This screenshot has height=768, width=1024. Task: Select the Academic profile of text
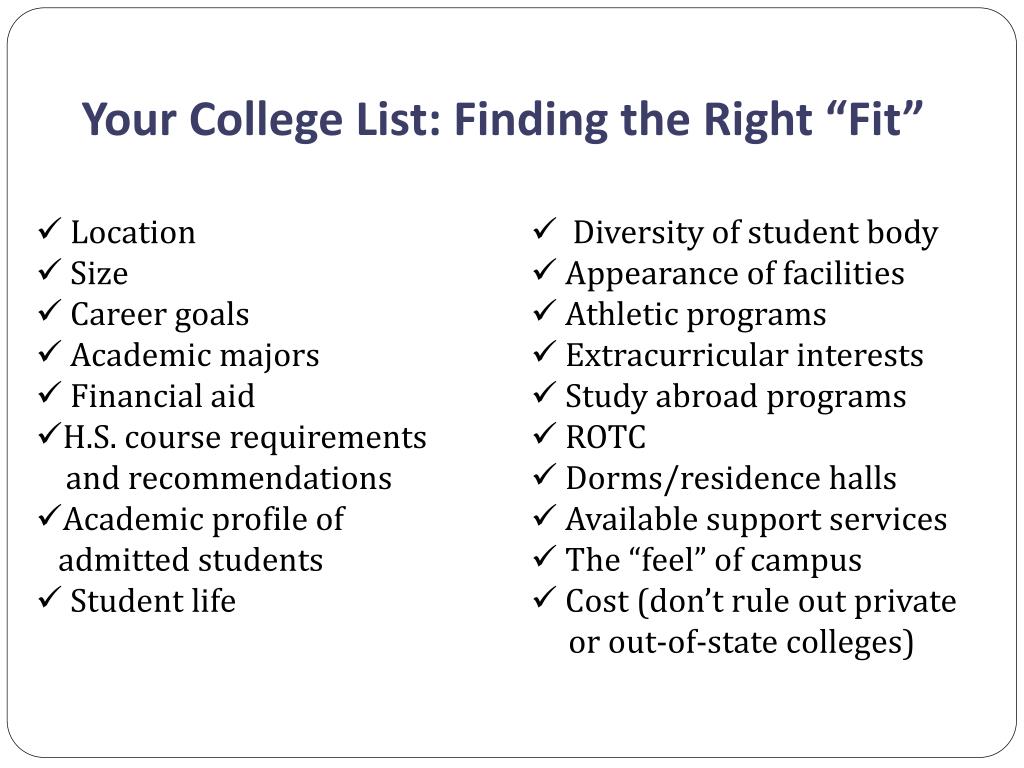(204, 520)
